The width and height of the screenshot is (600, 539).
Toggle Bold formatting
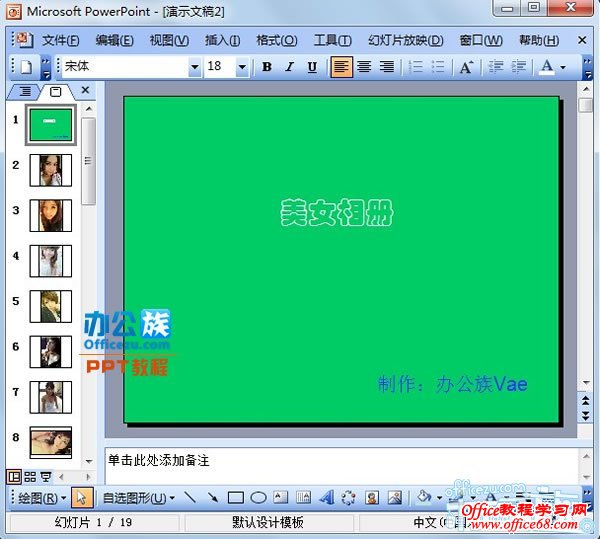(267, 67)
